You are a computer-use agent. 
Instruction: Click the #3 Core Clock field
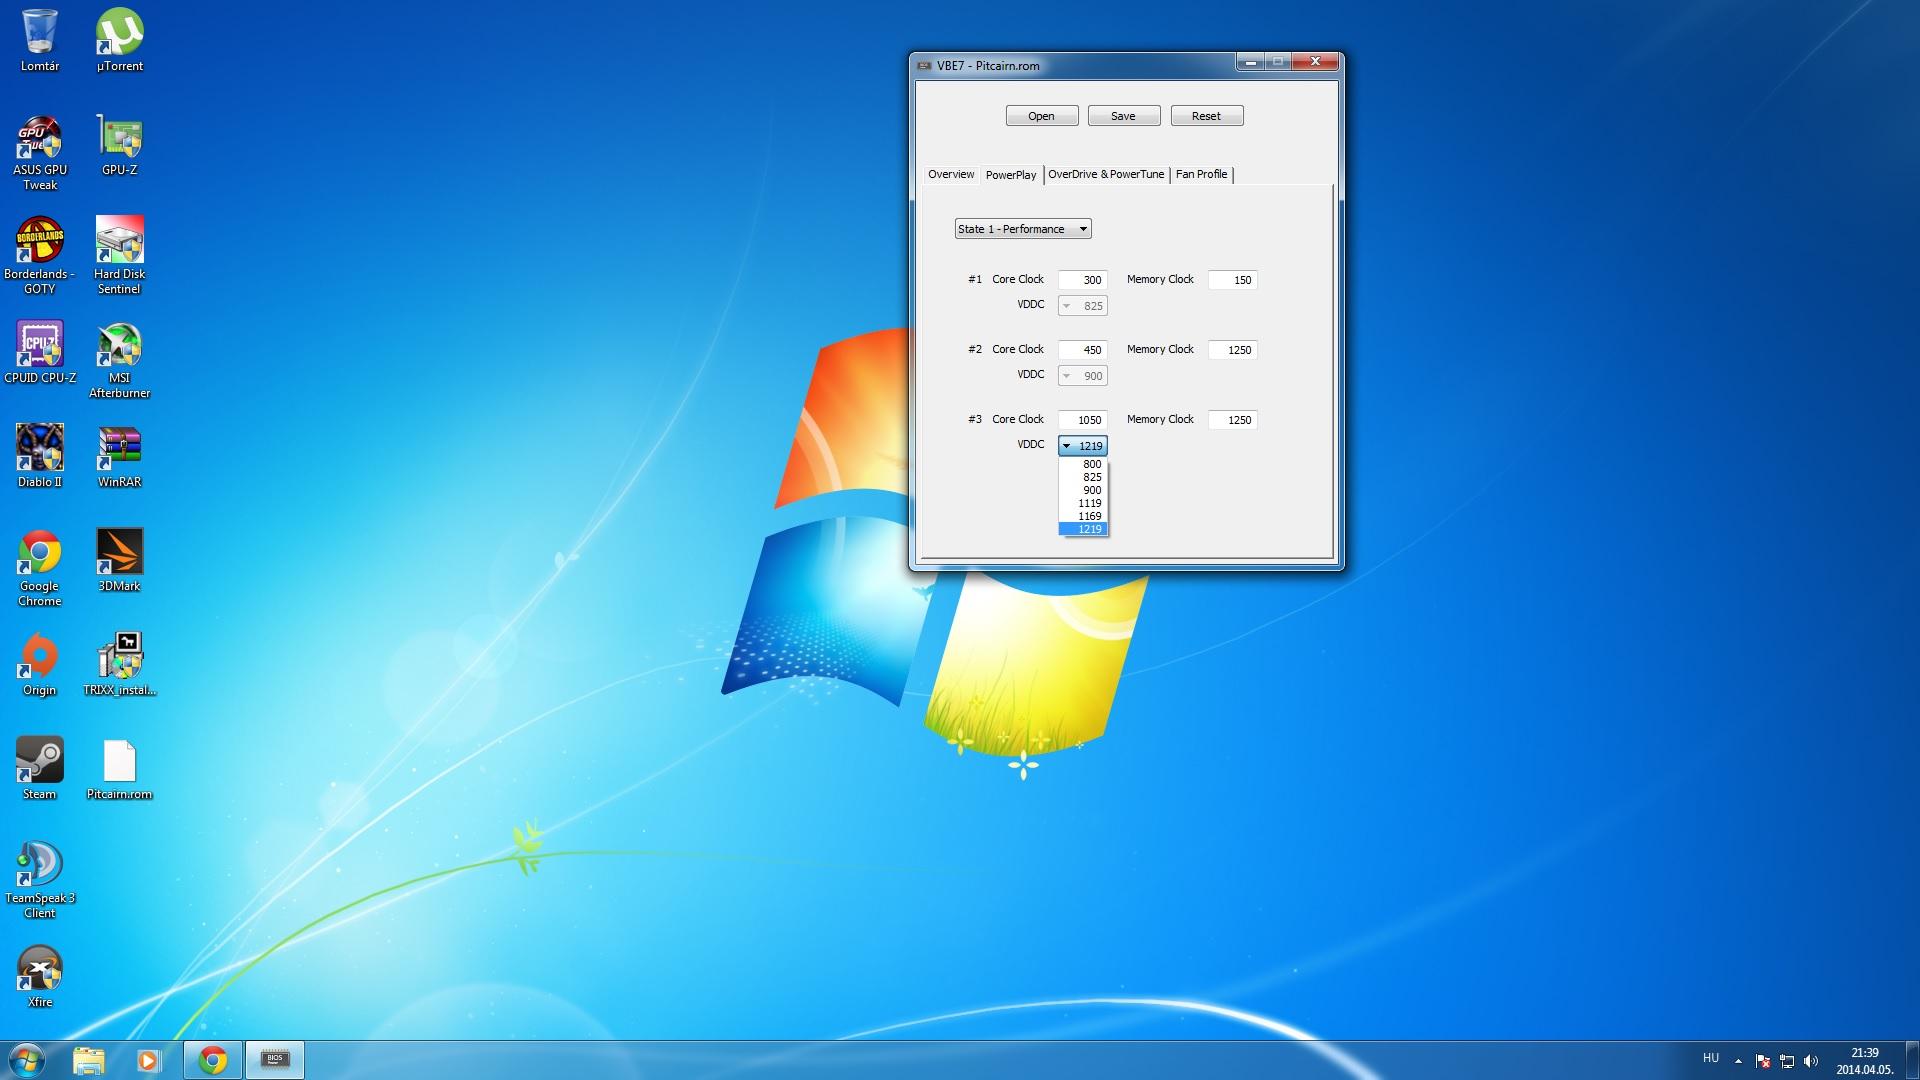pyautogui.click(x=1083, y=420)
